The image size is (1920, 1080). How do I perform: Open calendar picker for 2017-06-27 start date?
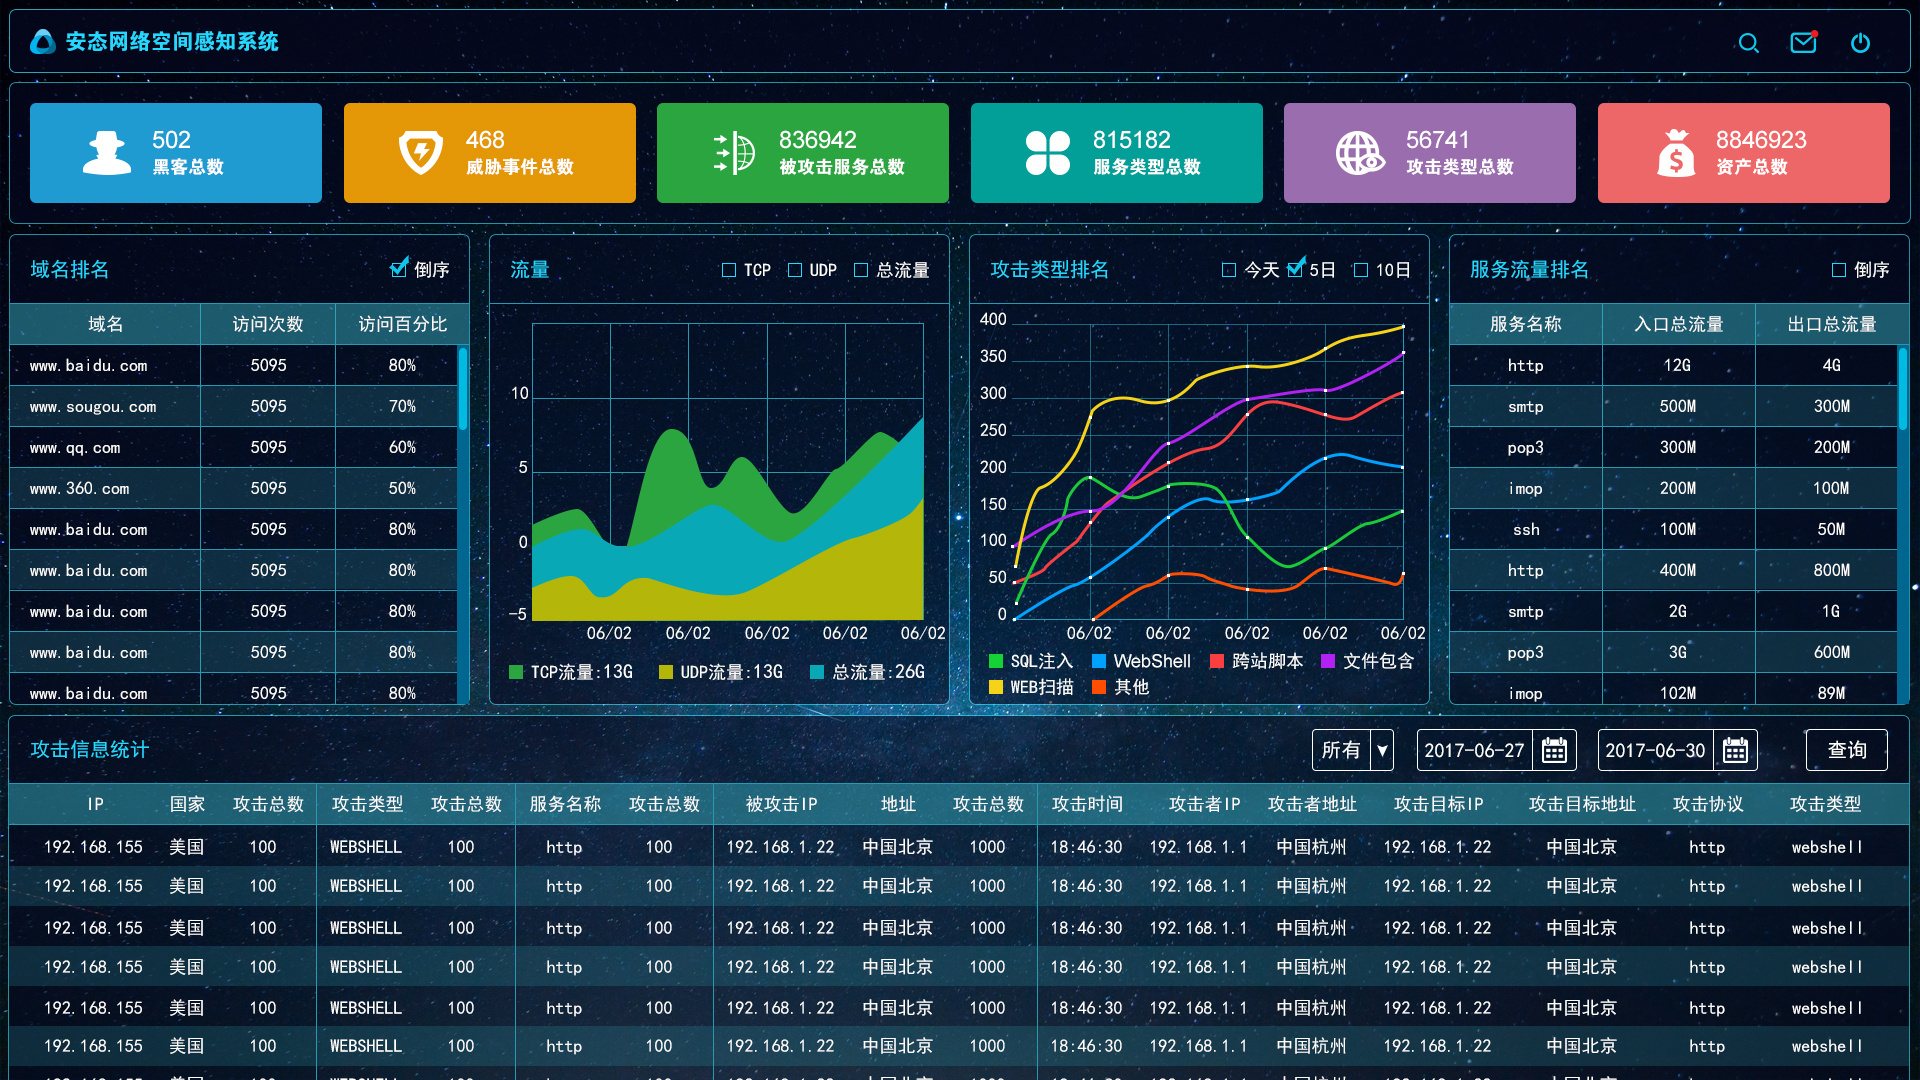coord(1554,750)
